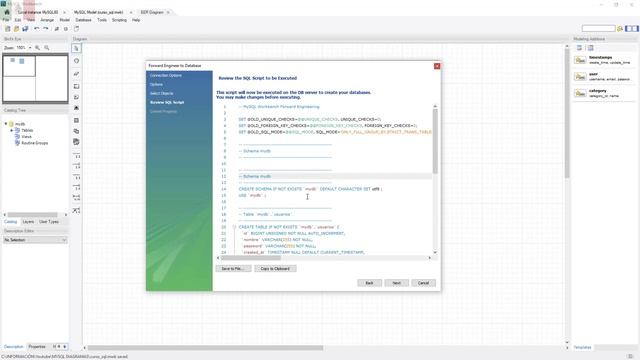Click the Cancel button in wizard
Image resolution: width=640 pixels, height=360 pixels.
(x=423, y=283)
